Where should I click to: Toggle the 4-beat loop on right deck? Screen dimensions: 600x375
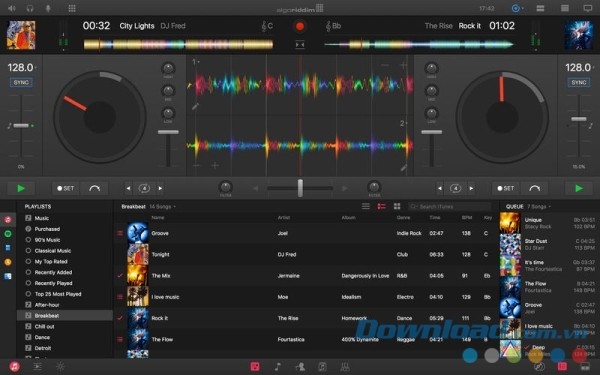click(x=455, y=188)
